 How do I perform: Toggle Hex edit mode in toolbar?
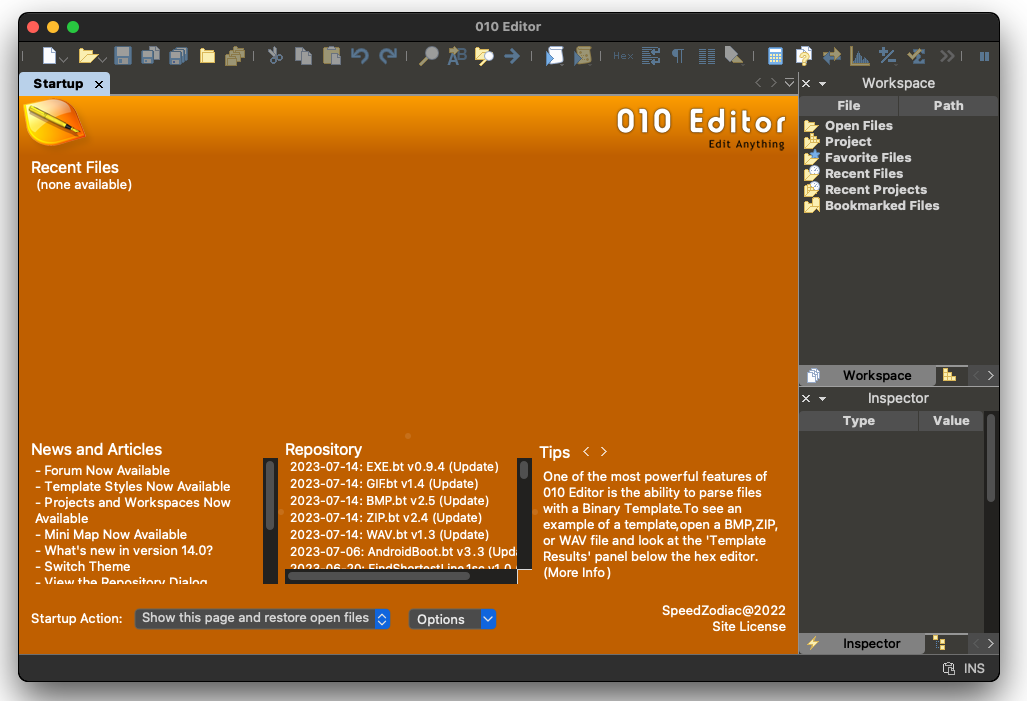[622, 56]
